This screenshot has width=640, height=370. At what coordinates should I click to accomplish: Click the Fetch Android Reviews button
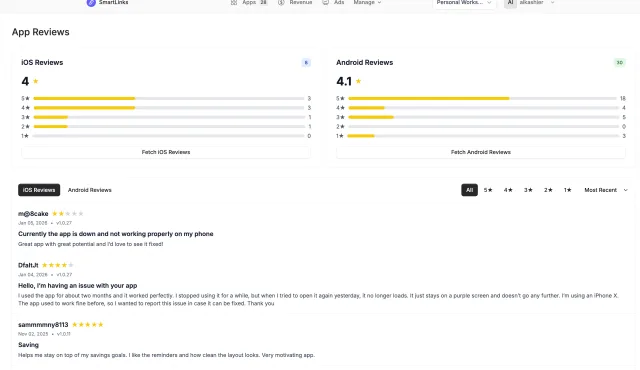click(x=480, y=152)
